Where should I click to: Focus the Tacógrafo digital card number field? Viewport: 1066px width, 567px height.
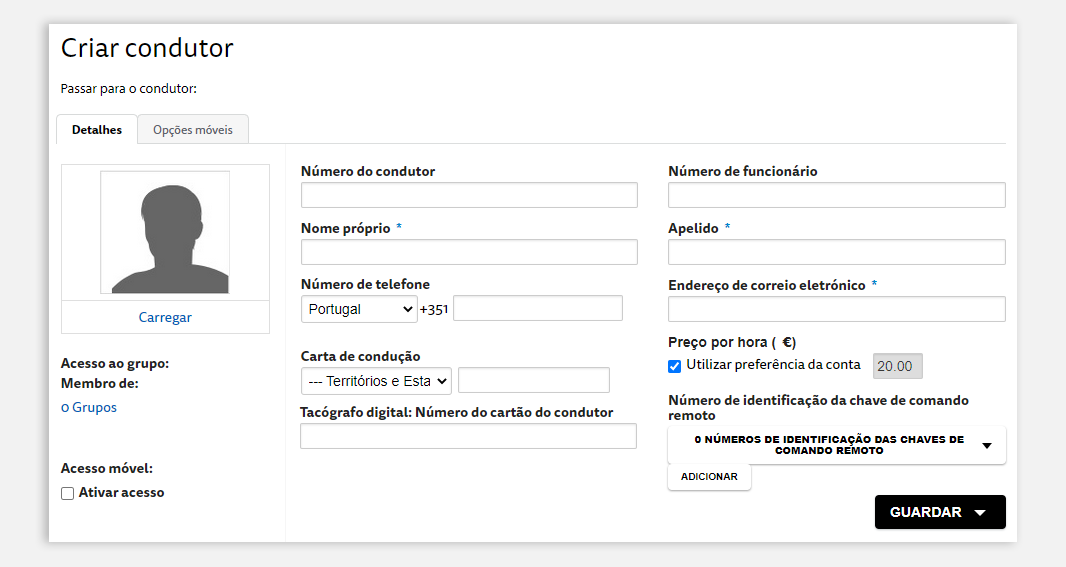[x=468, y=436]
